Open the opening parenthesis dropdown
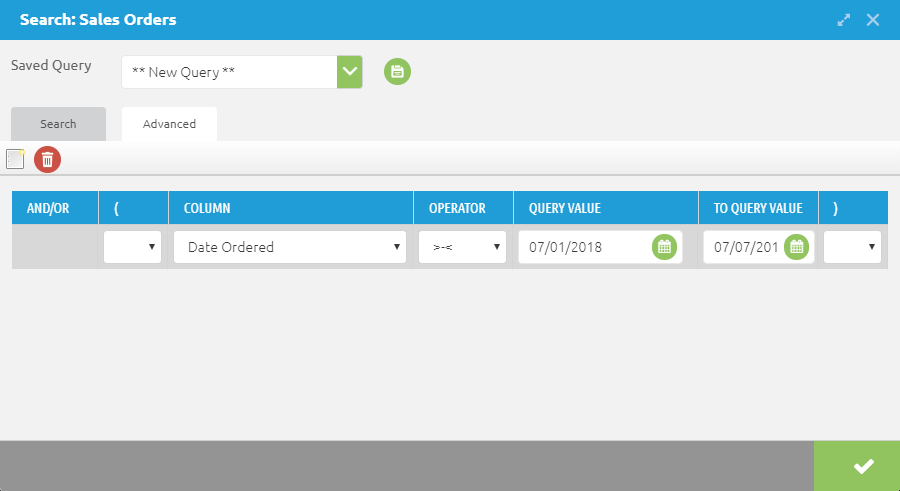Viewport: 900px width, 491px height. tap(133, 247)
